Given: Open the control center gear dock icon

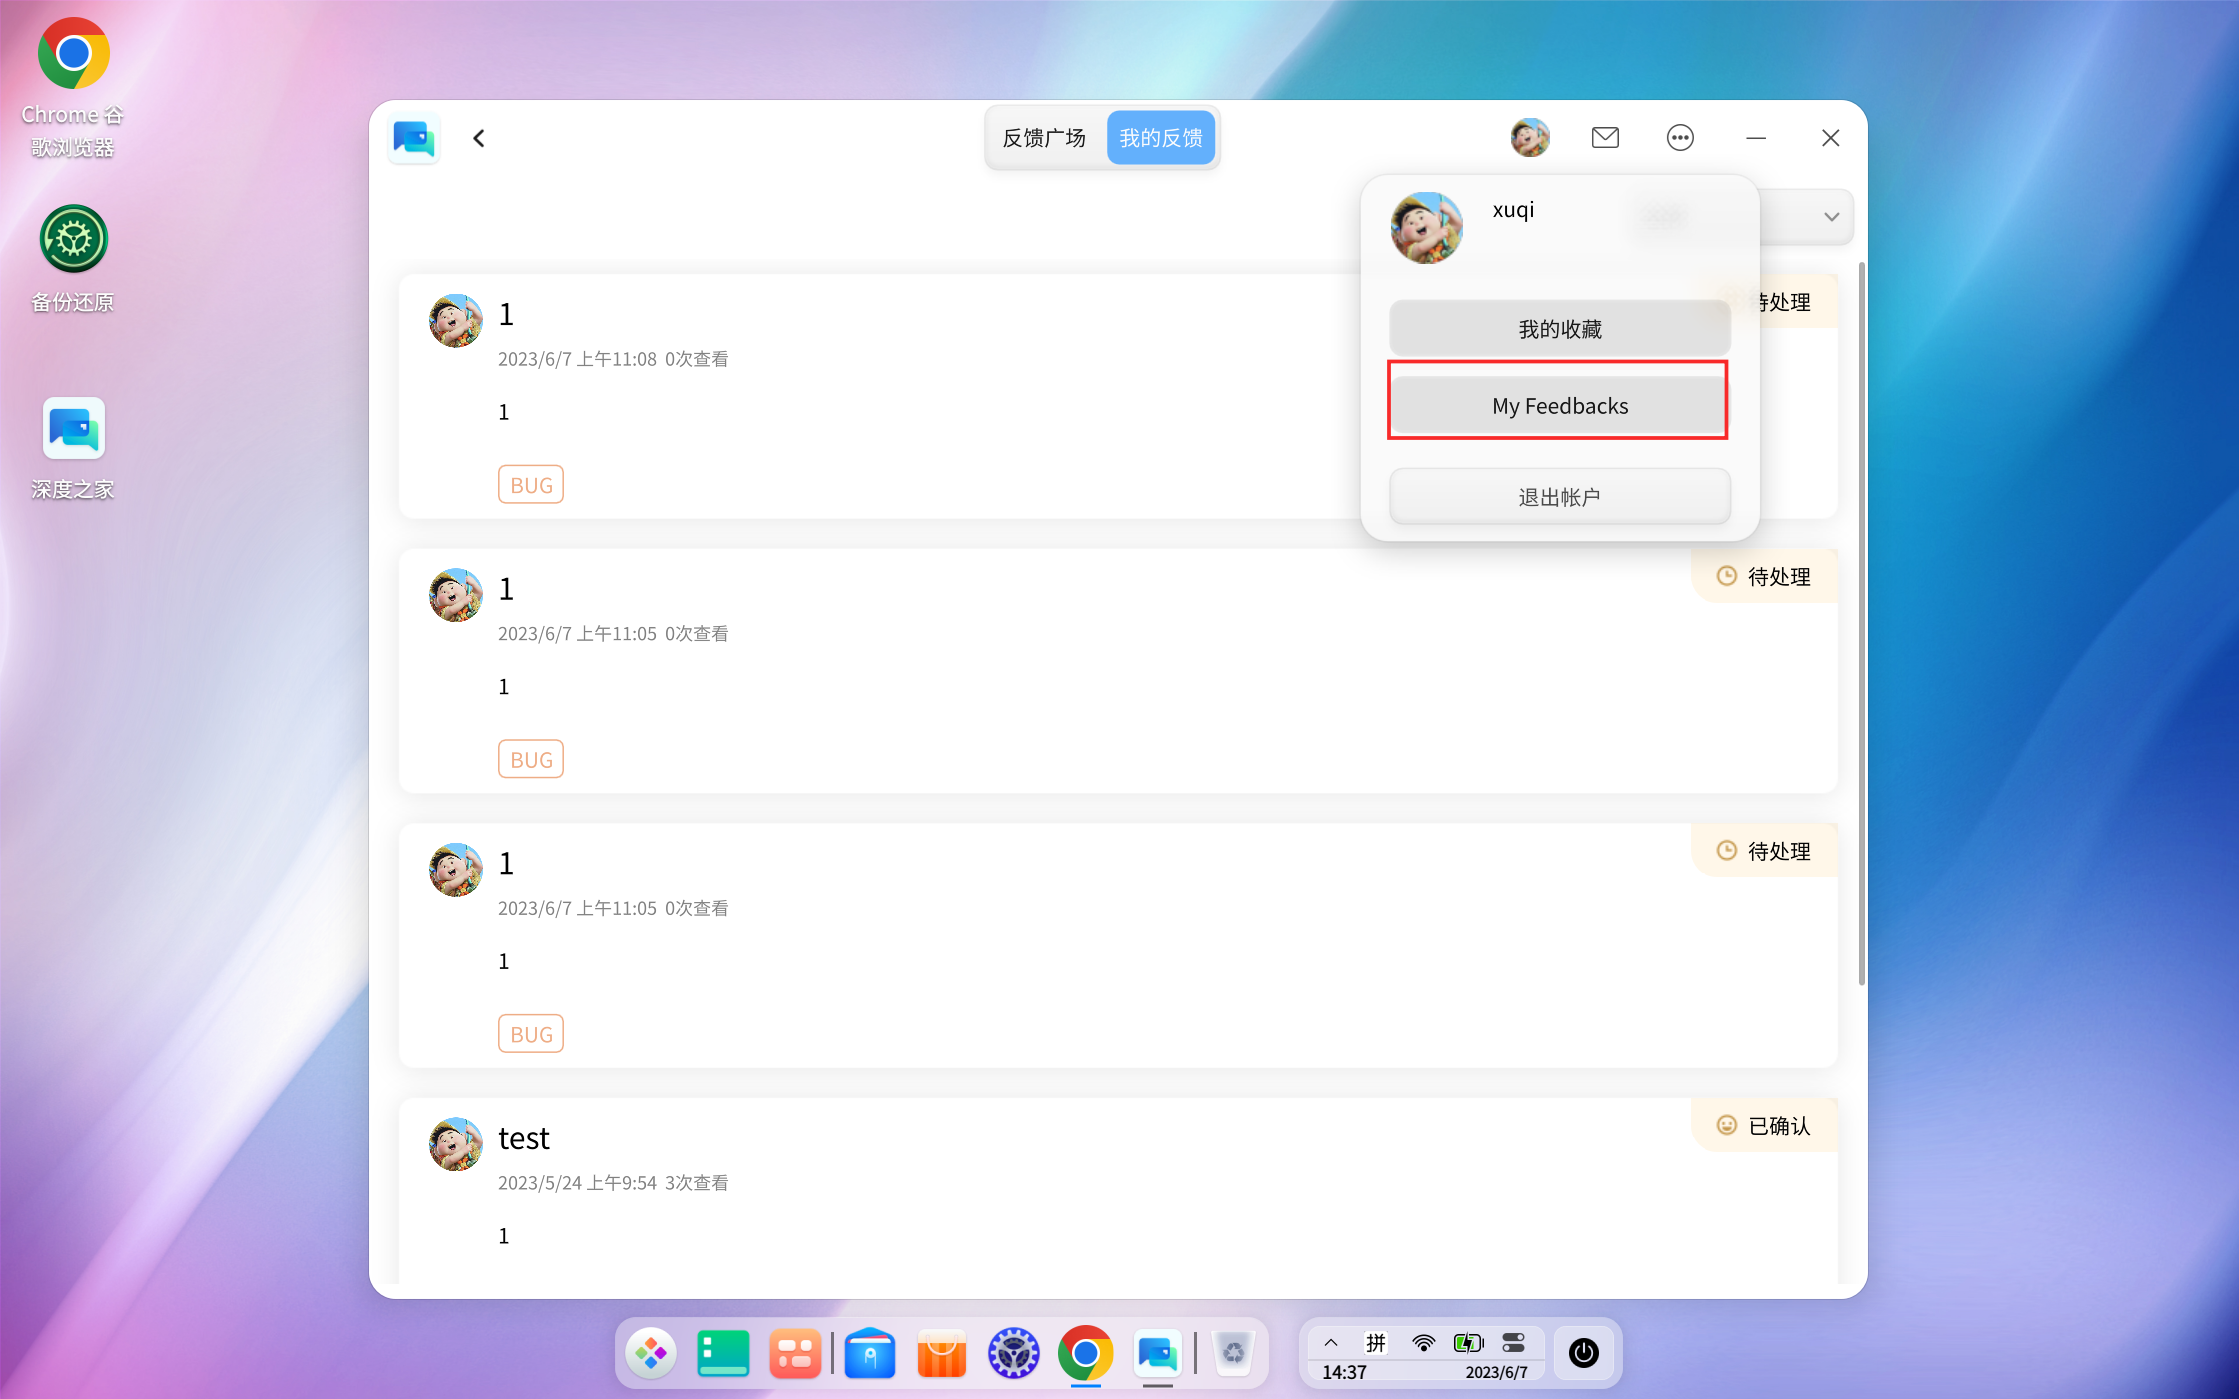Looking at the screenshot, I should click(x=1014, y=1354).
